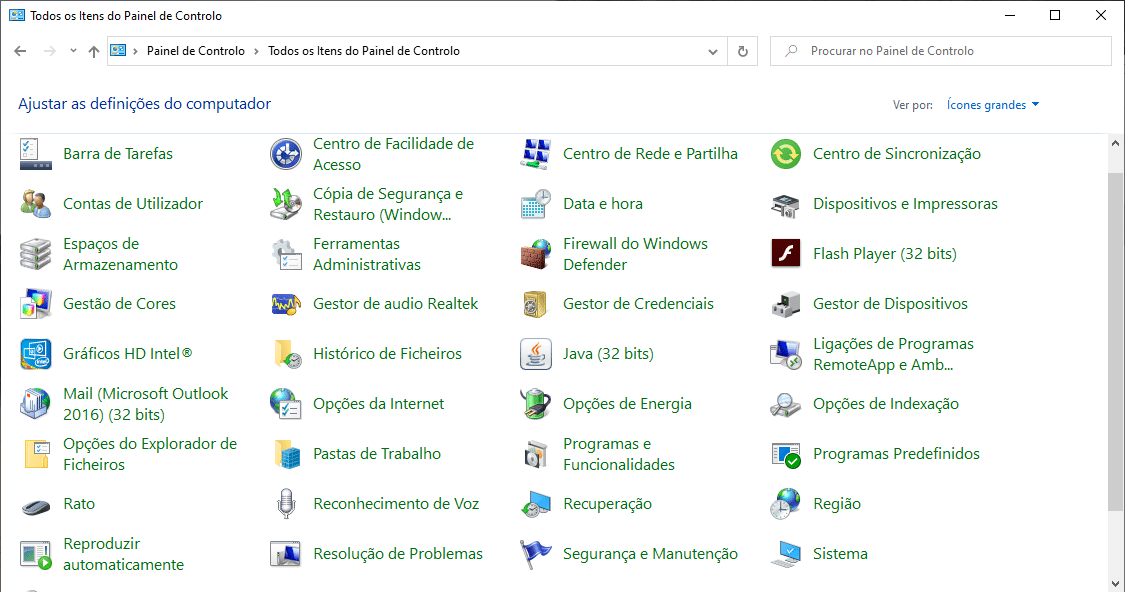Screen dimensions: 1125x594
Task: Click the vertical scrollbar thumb
Action: [x=1116, y=342]
